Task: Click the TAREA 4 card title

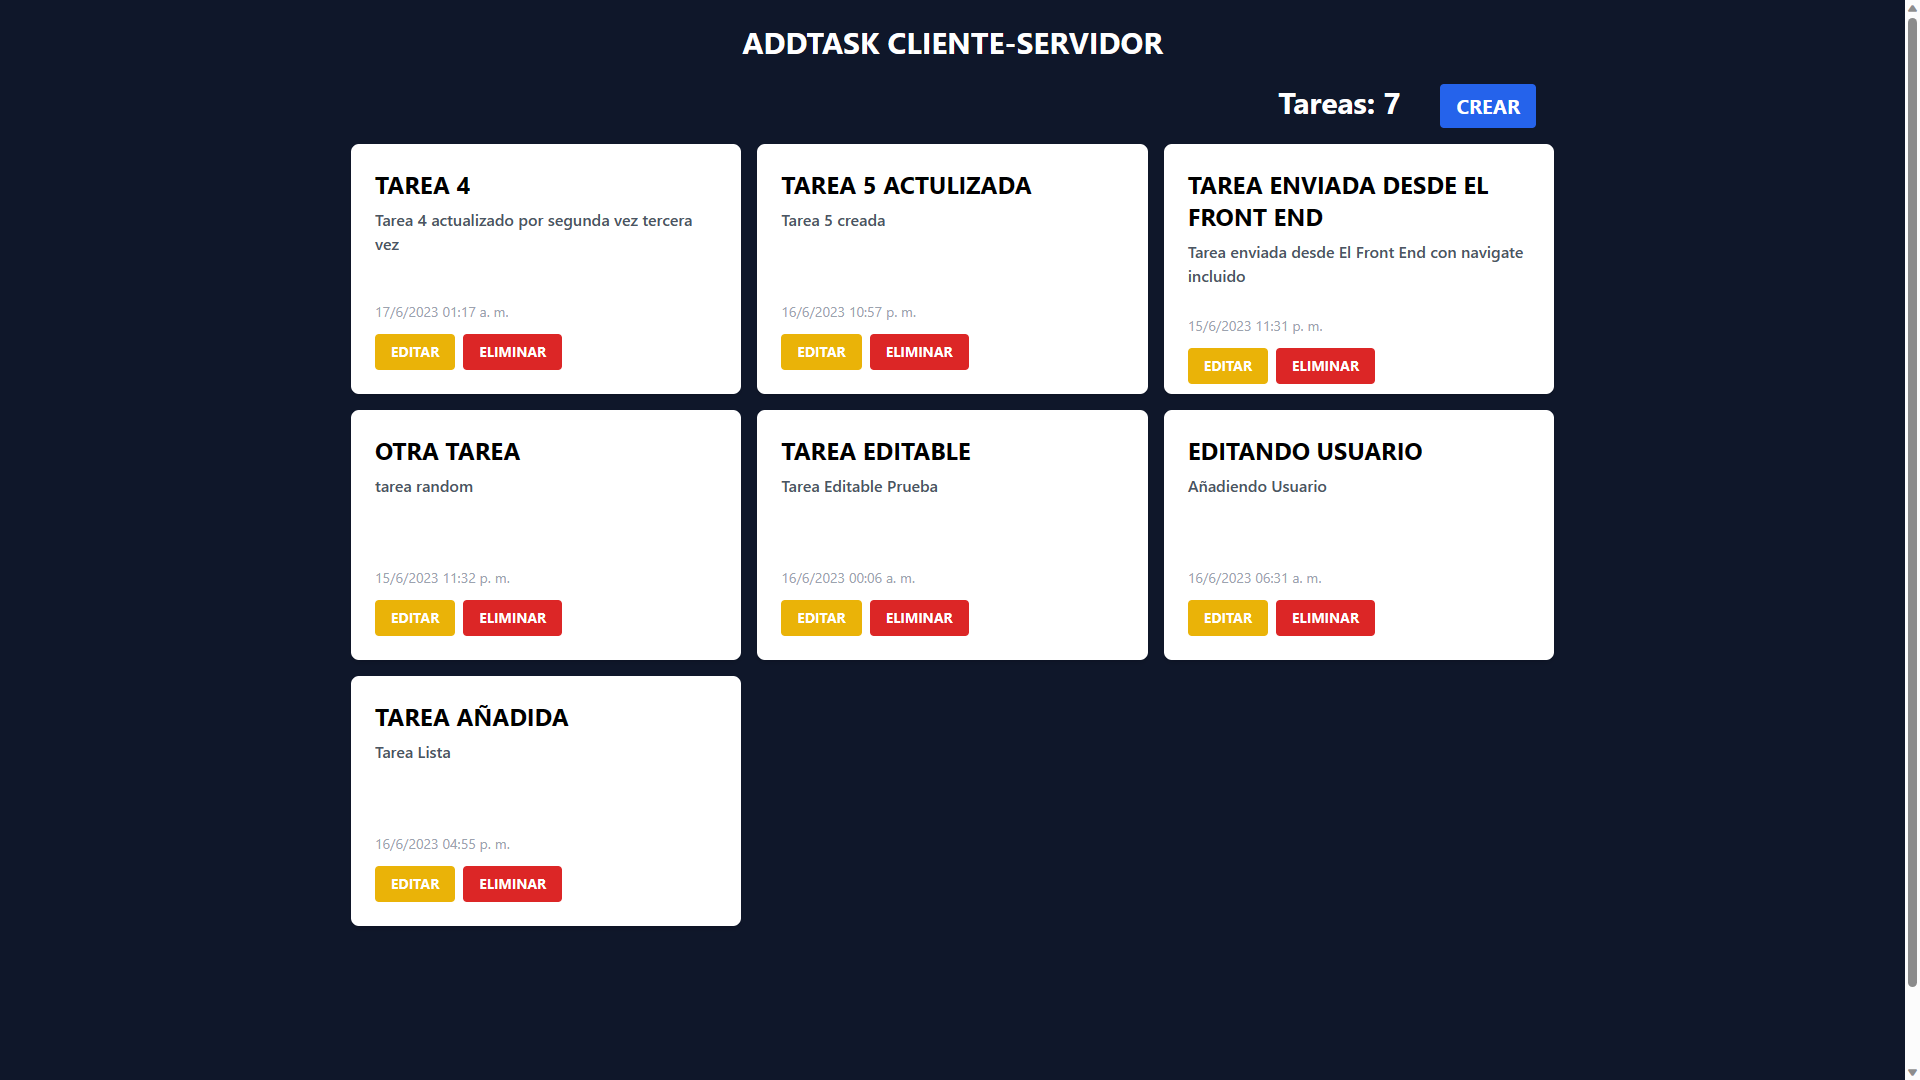Action: coord(422,186)
